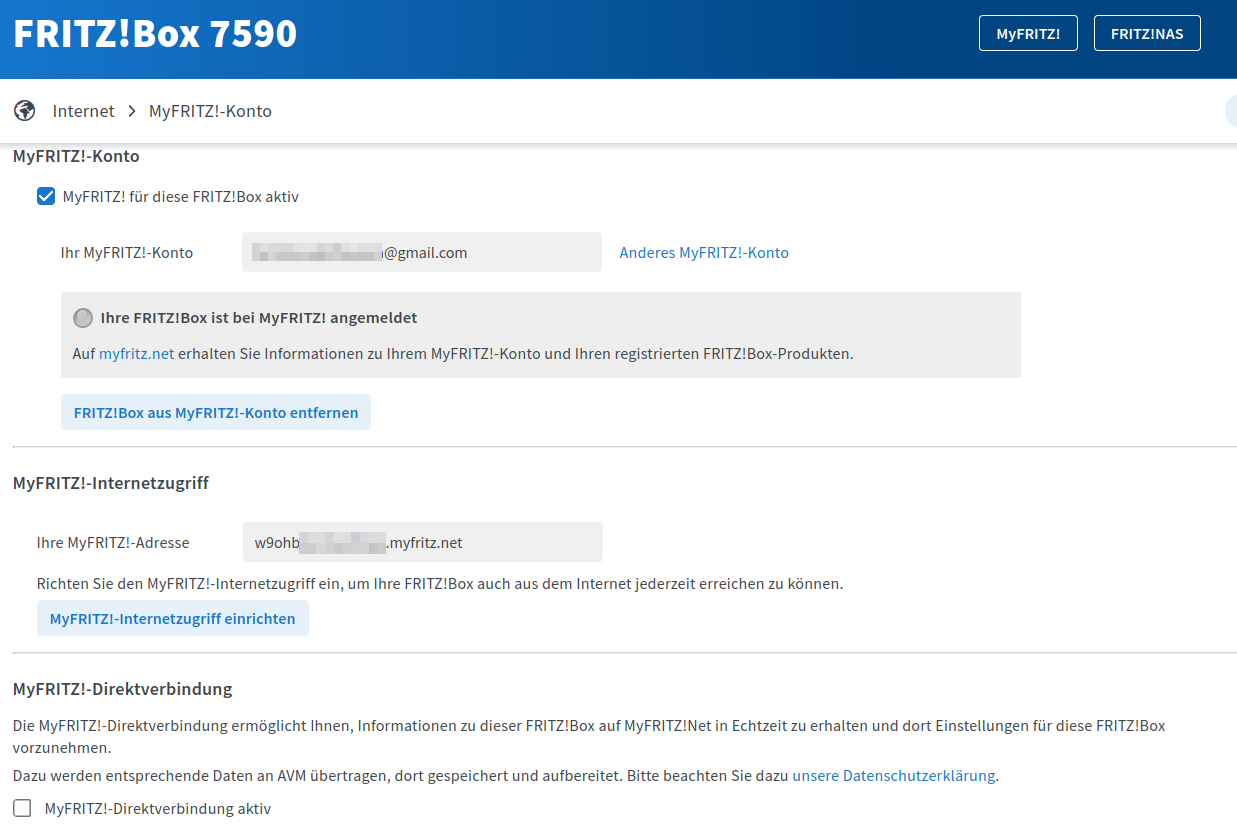This screenshot has width=1237, height=839.
Task: Click 'Ihre FRITZ!Box ist bei MyFRITZ! angemeldet' text
Action: pos(259,318)
